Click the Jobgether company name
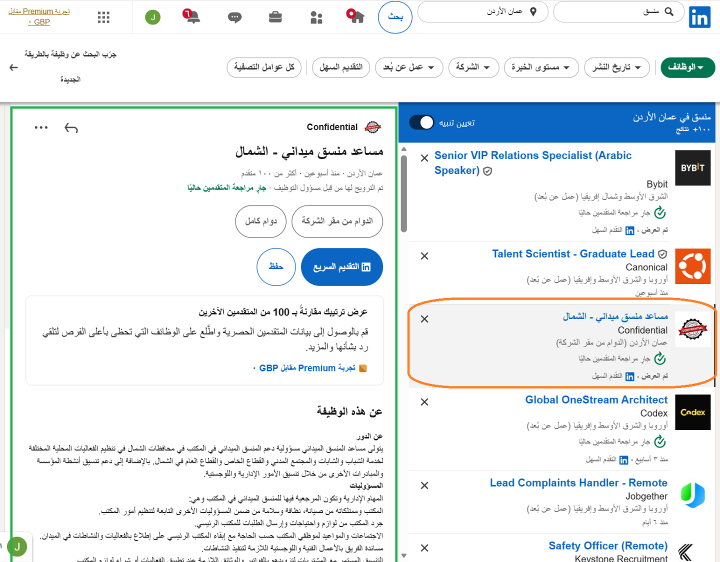 click(x=646, y=496)
